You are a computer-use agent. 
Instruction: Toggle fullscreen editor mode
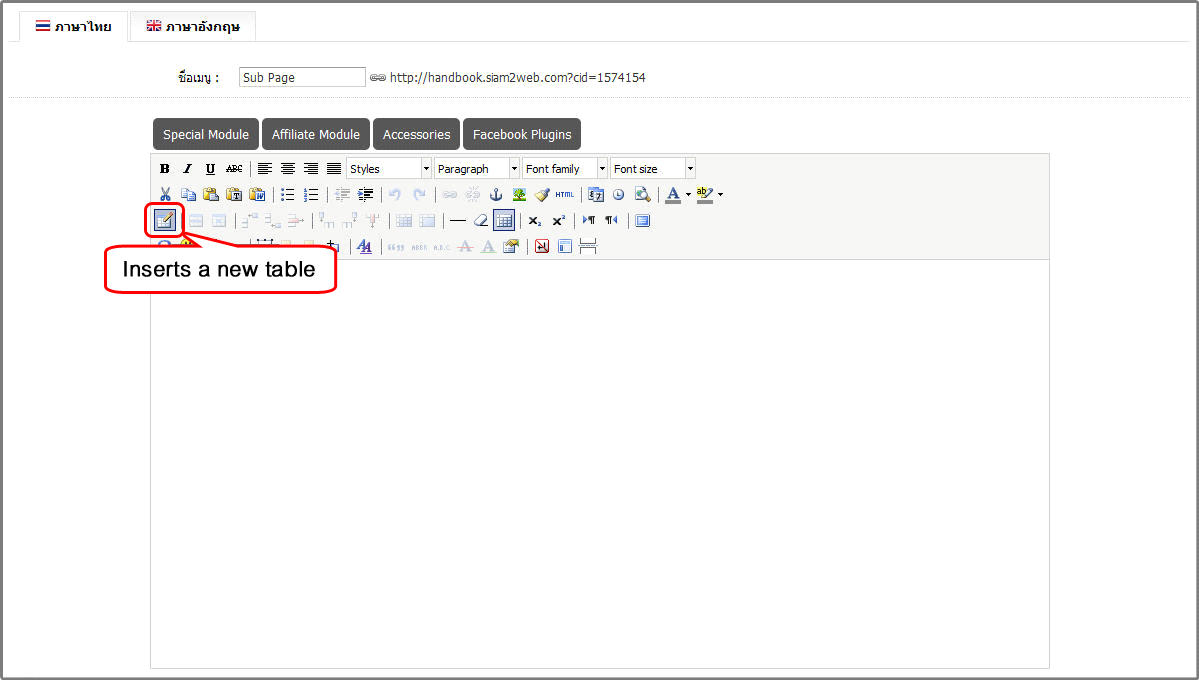(x=642, y=220)
